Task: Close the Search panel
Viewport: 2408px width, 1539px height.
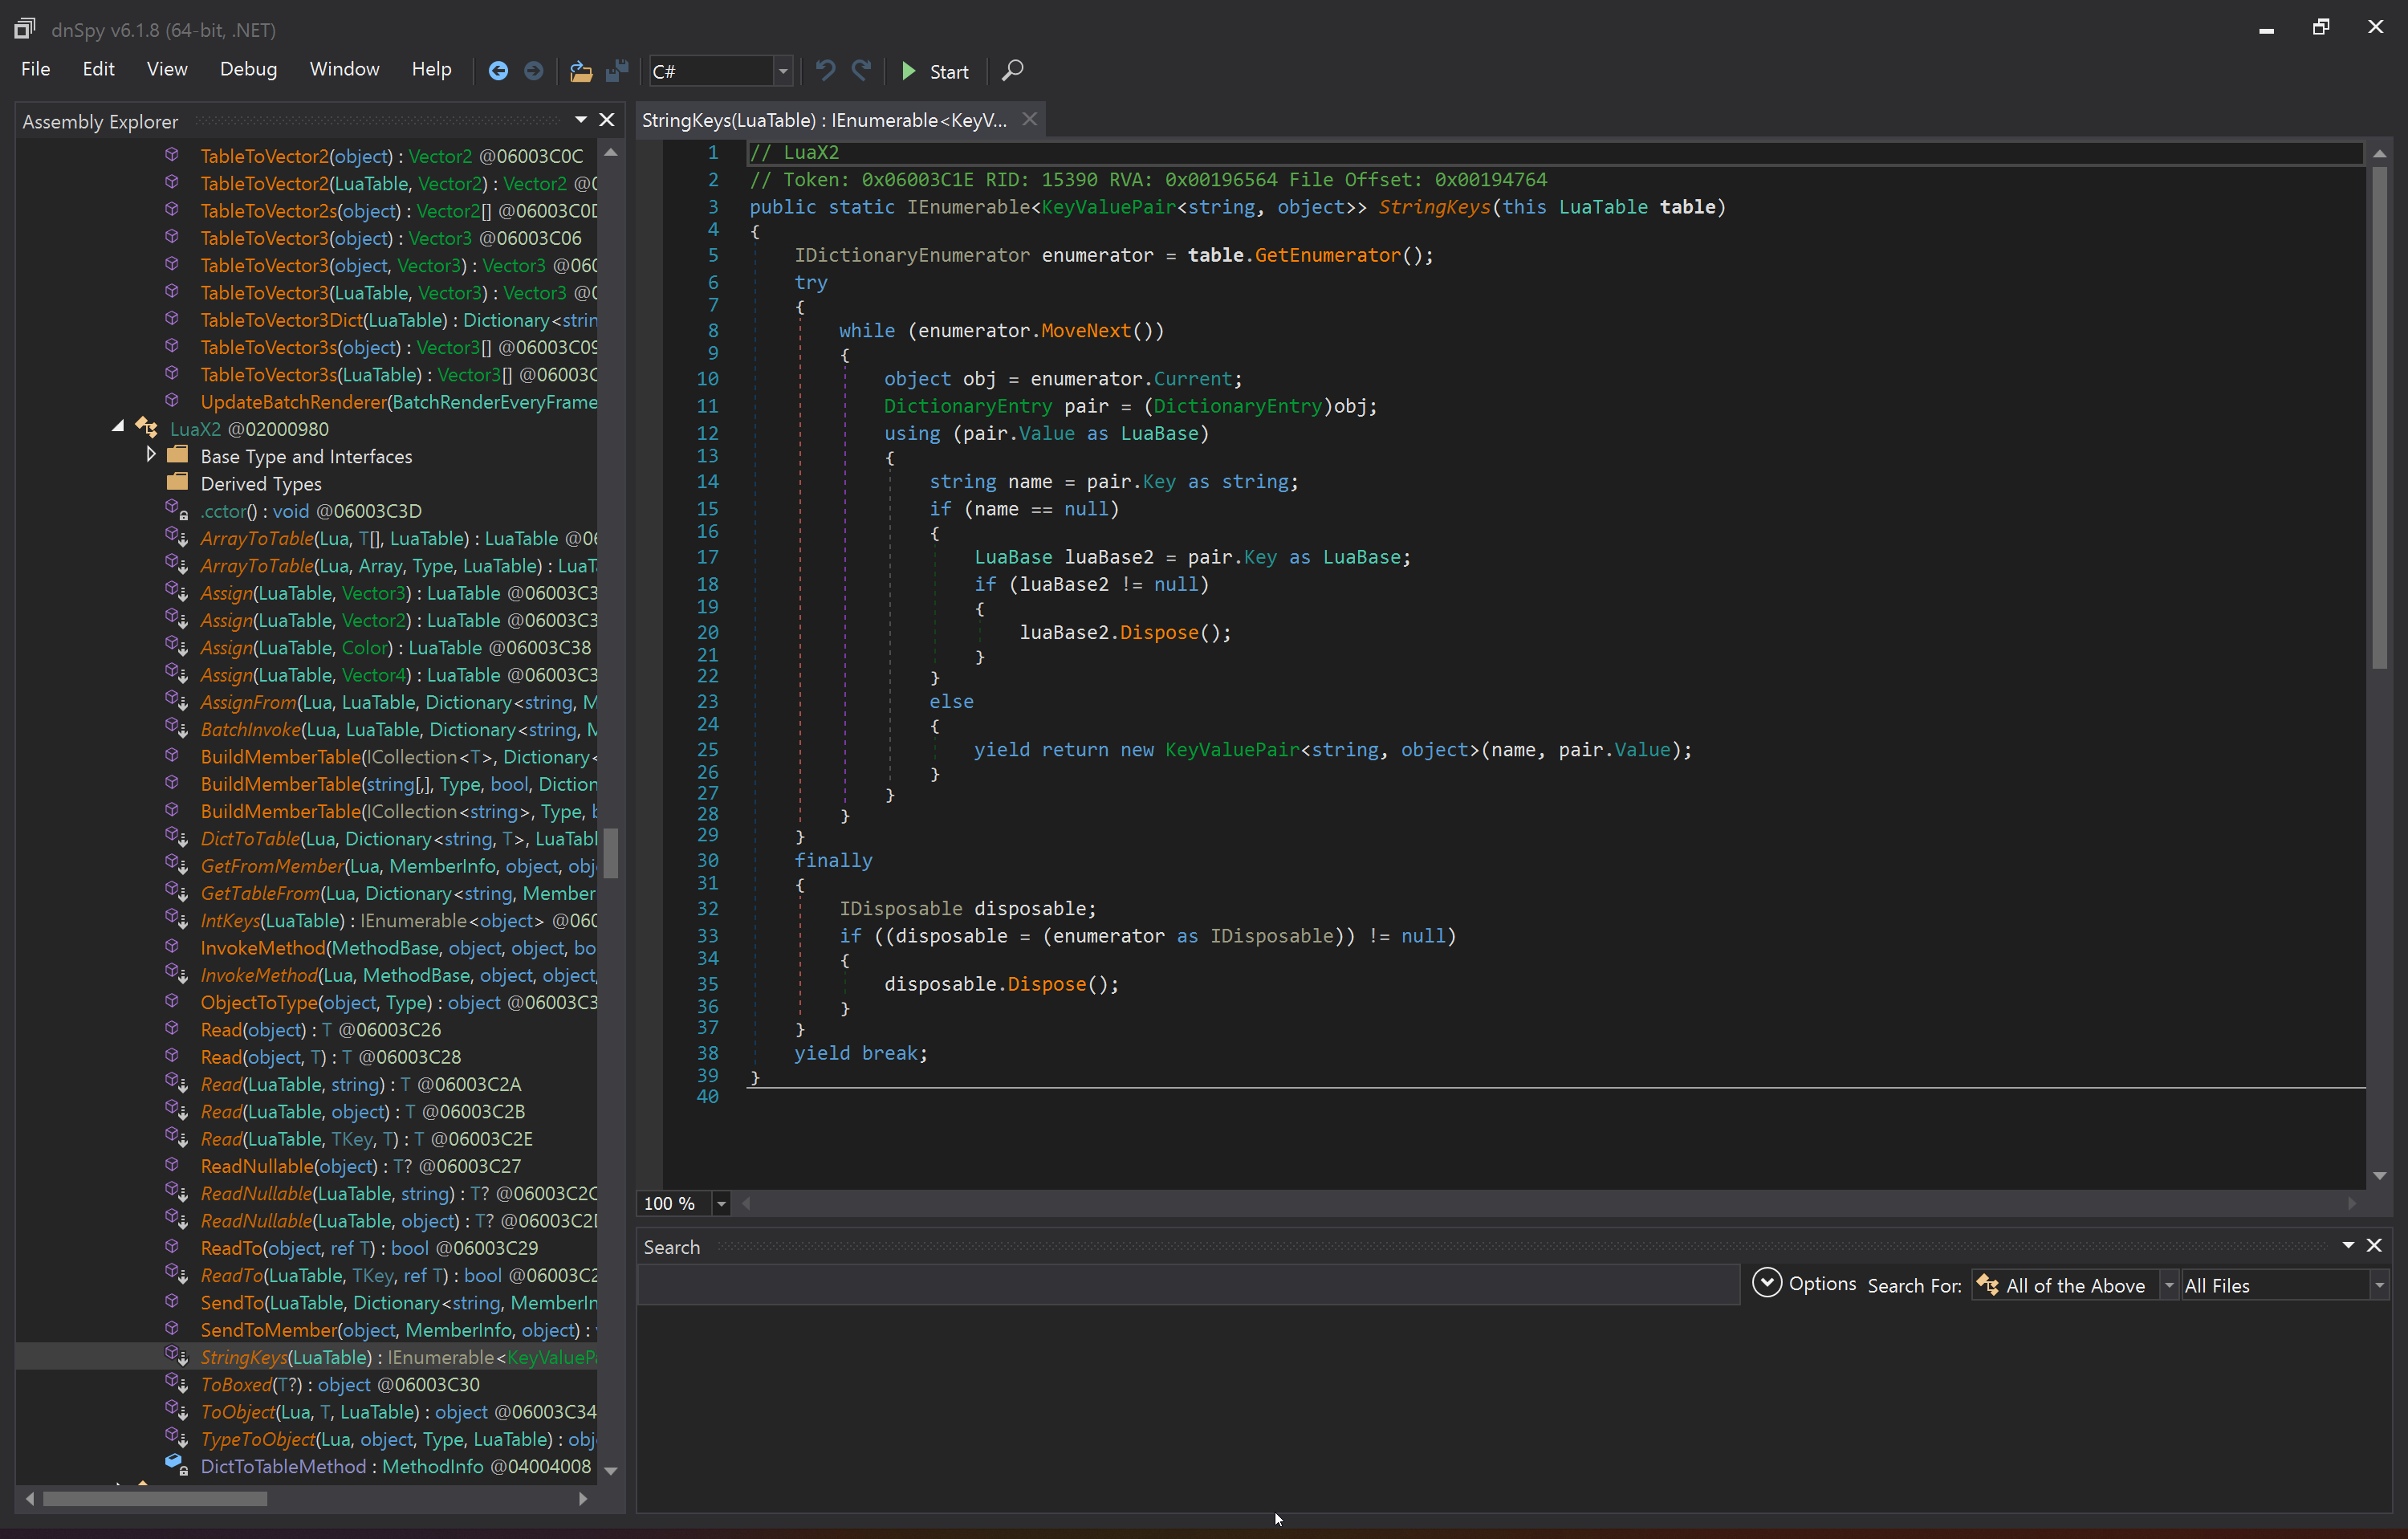Action: tap(2376, 1246)
